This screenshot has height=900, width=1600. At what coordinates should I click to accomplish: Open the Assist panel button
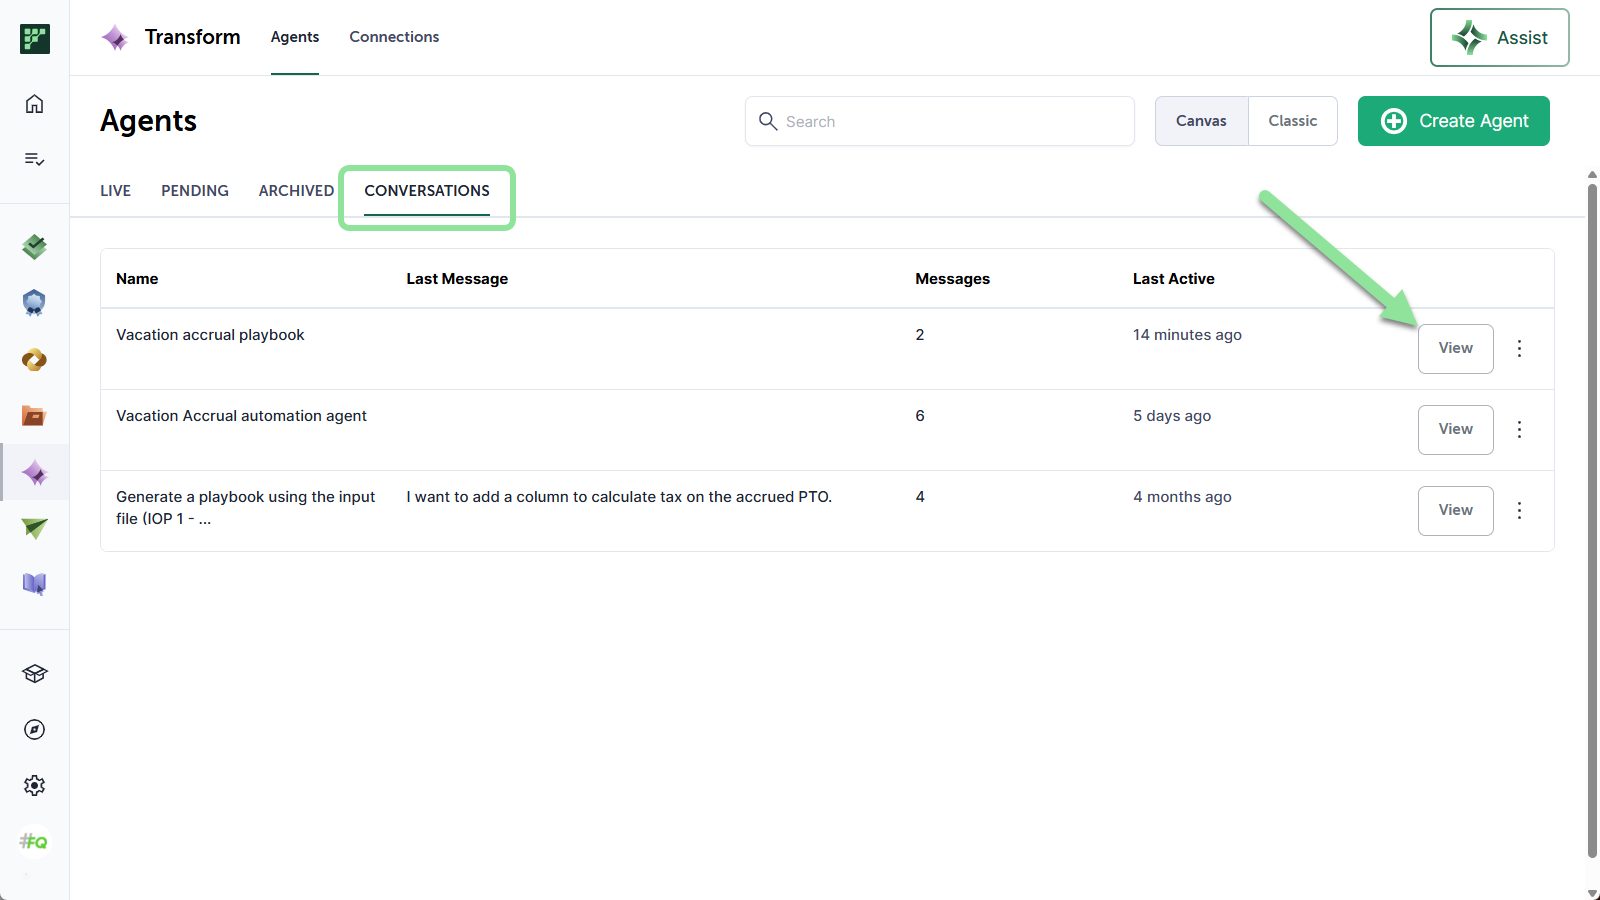pyautogui.click(x=1499, y=38)
